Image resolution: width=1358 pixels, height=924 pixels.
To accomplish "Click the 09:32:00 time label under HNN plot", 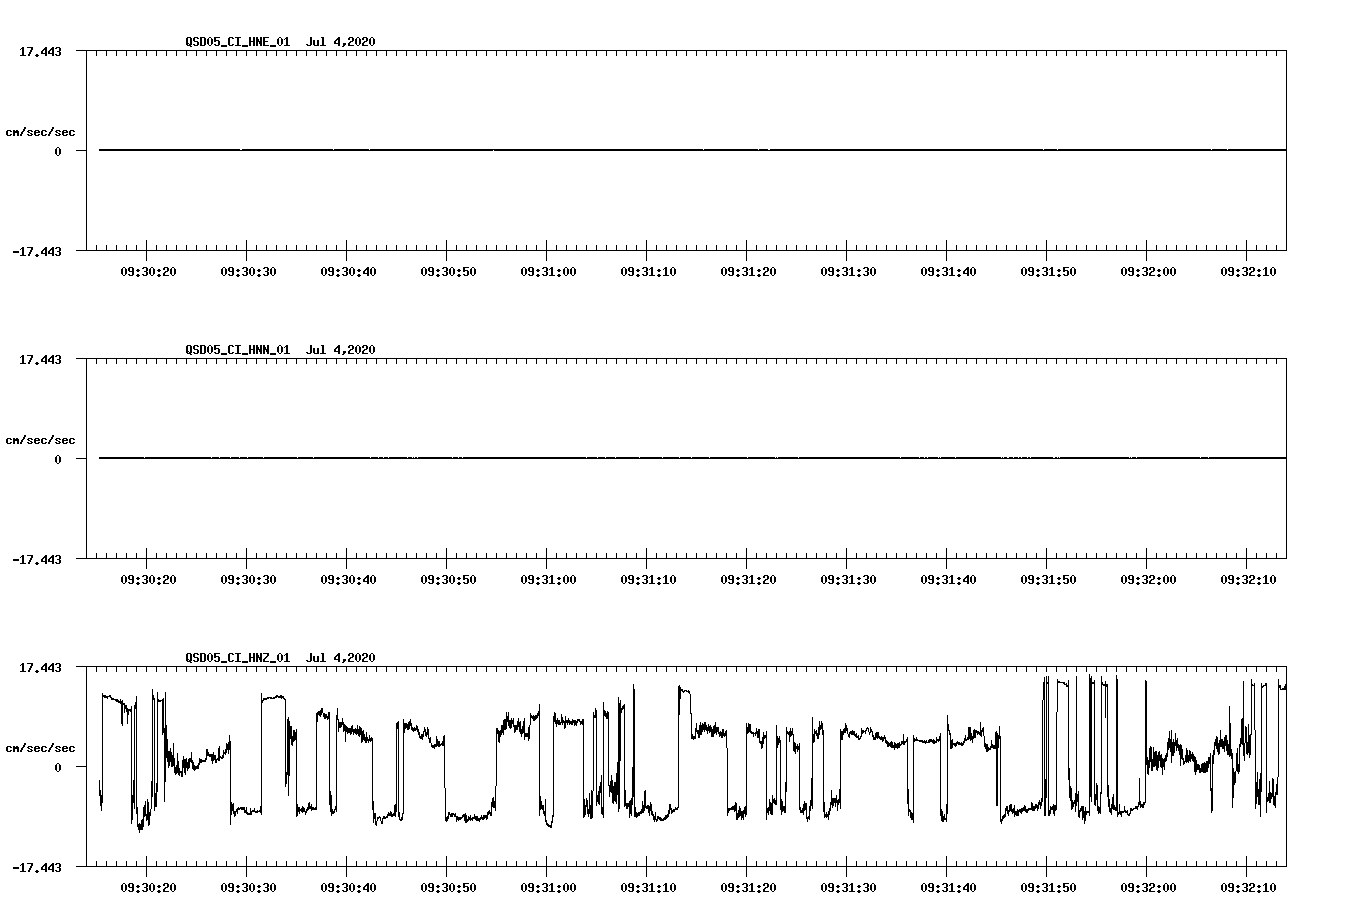I will click(1148, 579).
